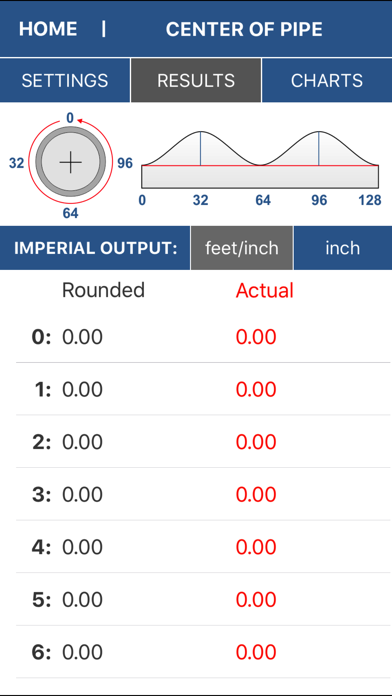Image resolution: width=392 pixels, height=696 pixels.
Task: Tap result row 6 rounded value
Action: point(83,652)
